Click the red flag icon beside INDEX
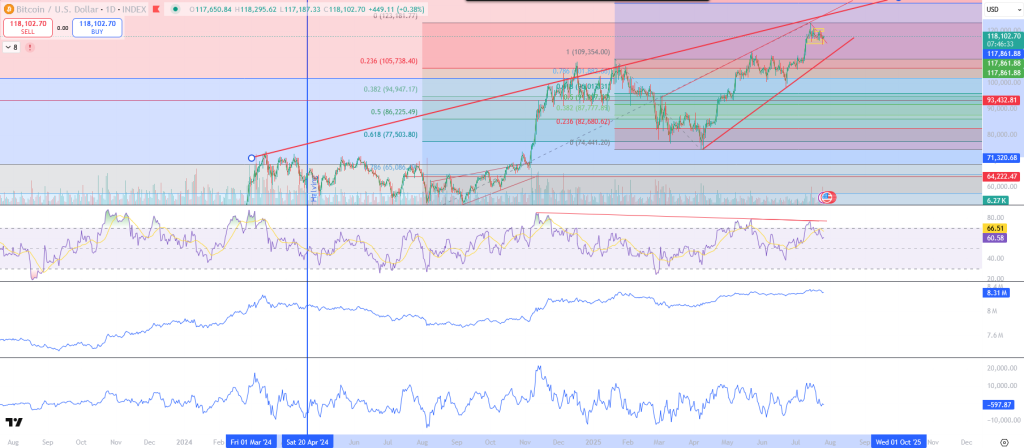 [156, 9]
